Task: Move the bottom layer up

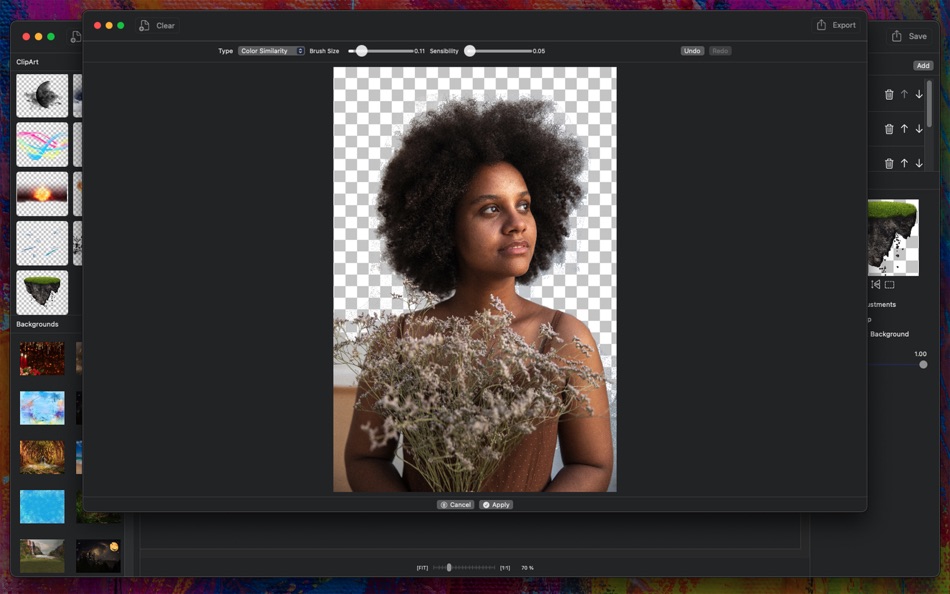Action: (x=904, y=164)
